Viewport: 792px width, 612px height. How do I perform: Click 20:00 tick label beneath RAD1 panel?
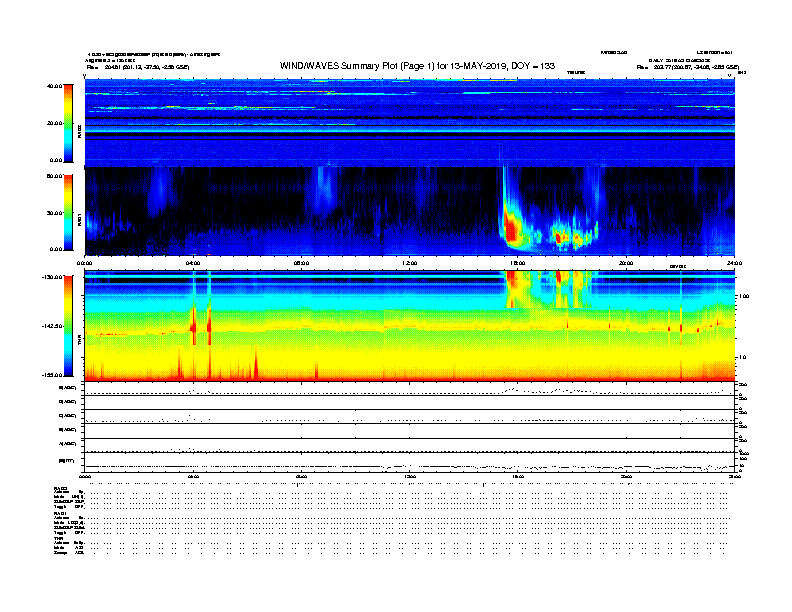coord(626,263)
